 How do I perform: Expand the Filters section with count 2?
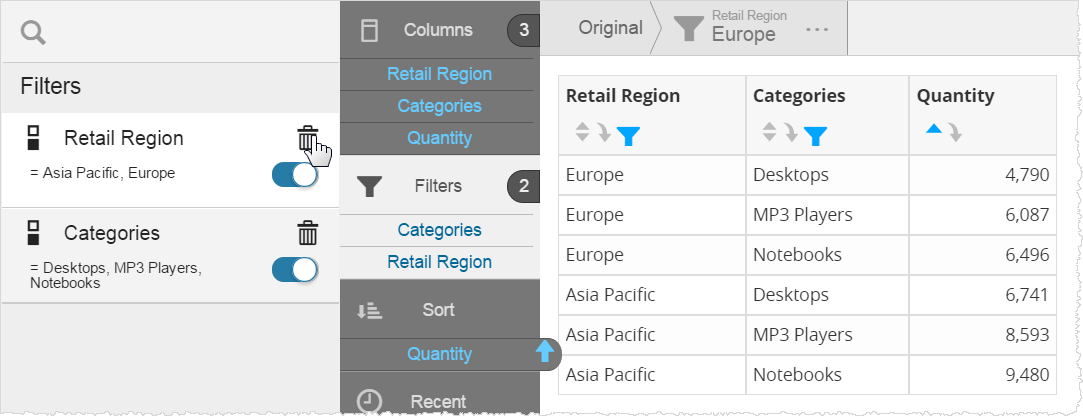438,186
